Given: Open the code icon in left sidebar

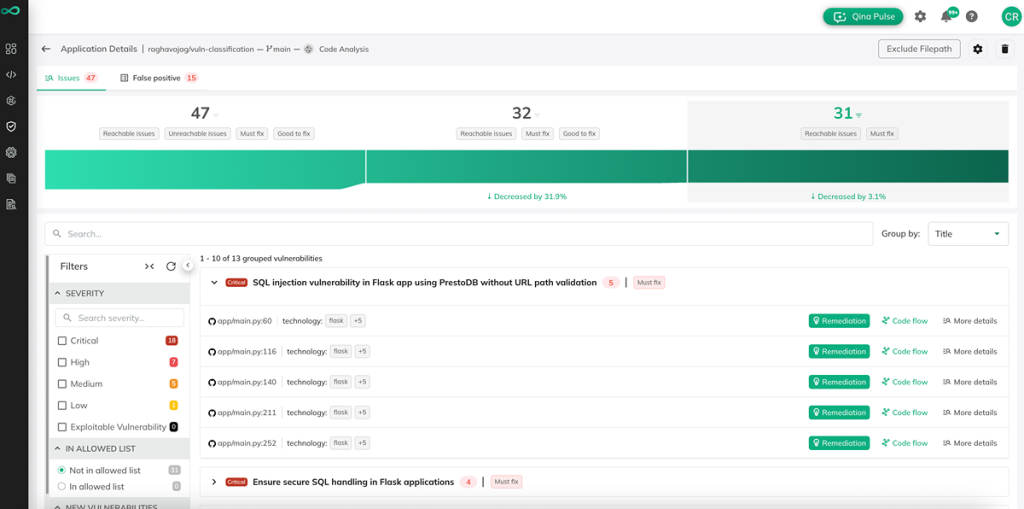Looking at the screenshot, I should (x=11, y=75).
